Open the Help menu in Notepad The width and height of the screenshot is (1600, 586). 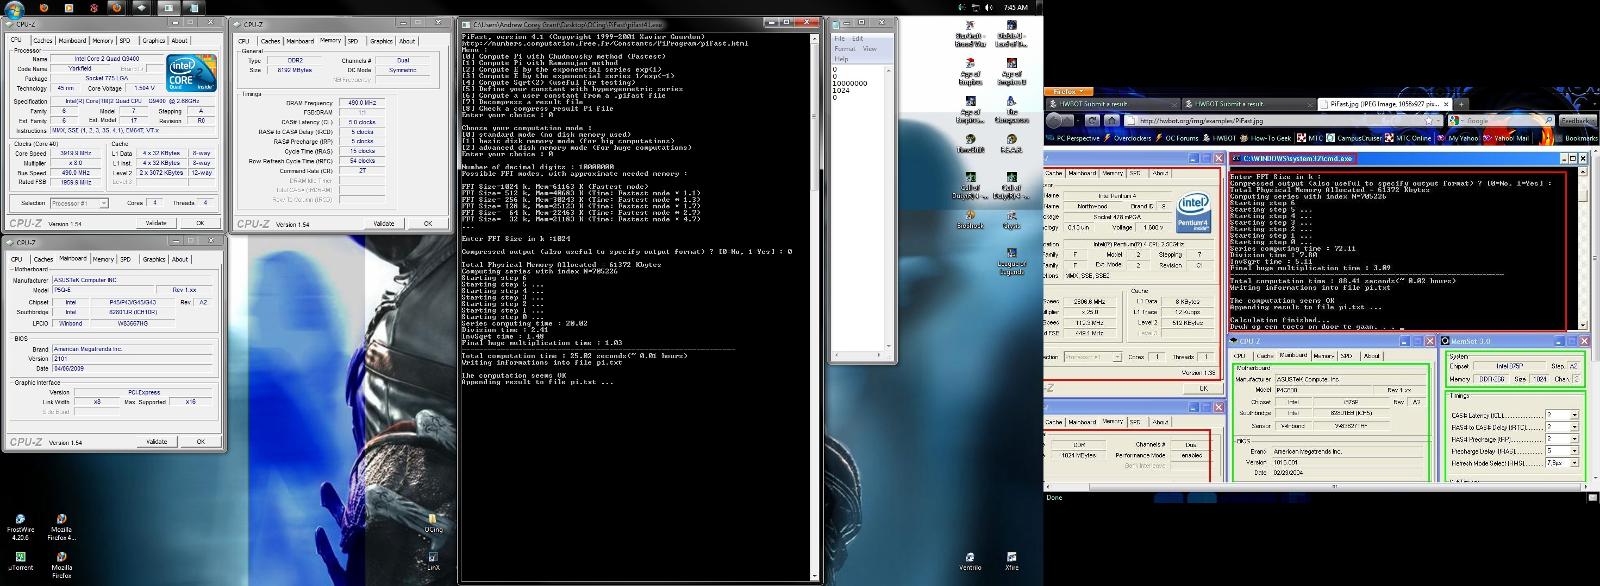click(842, 58)
